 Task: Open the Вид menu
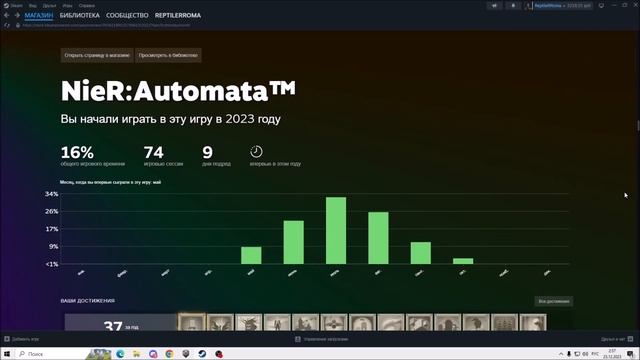coord(33,6)
